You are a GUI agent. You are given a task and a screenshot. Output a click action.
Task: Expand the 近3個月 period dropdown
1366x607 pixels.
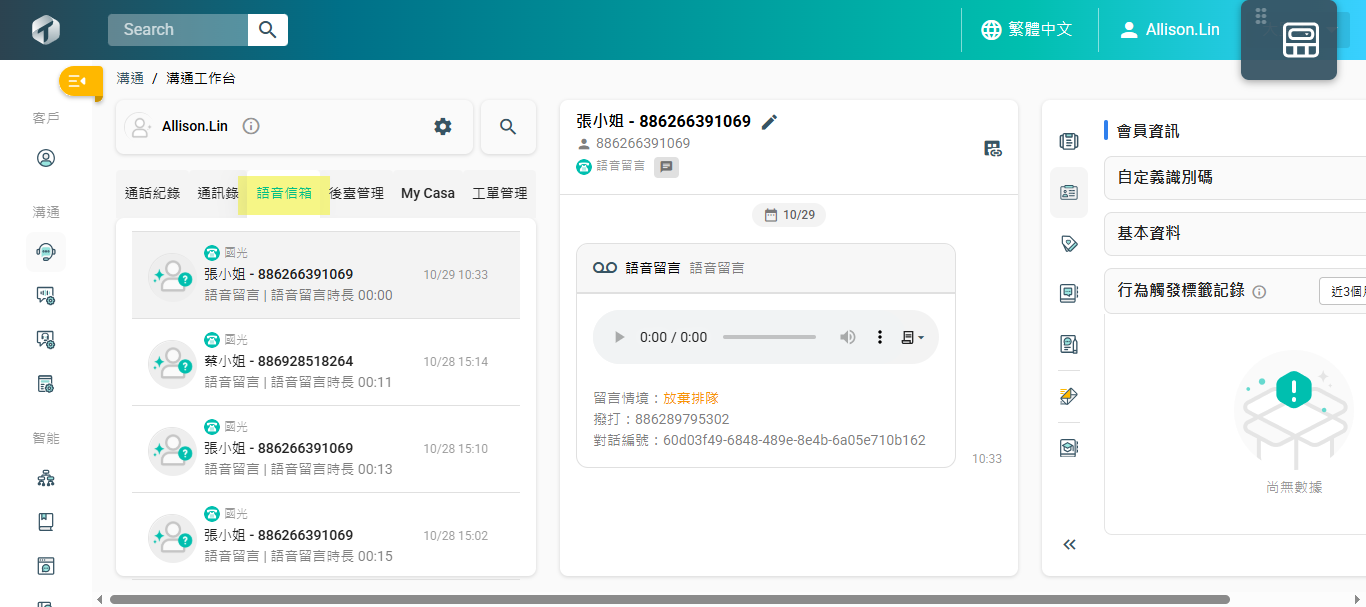(1342, 291)
